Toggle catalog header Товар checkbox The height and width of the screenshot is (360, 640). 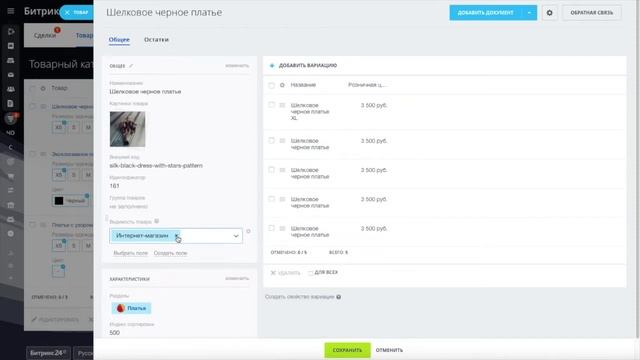[x=33, y=88]
